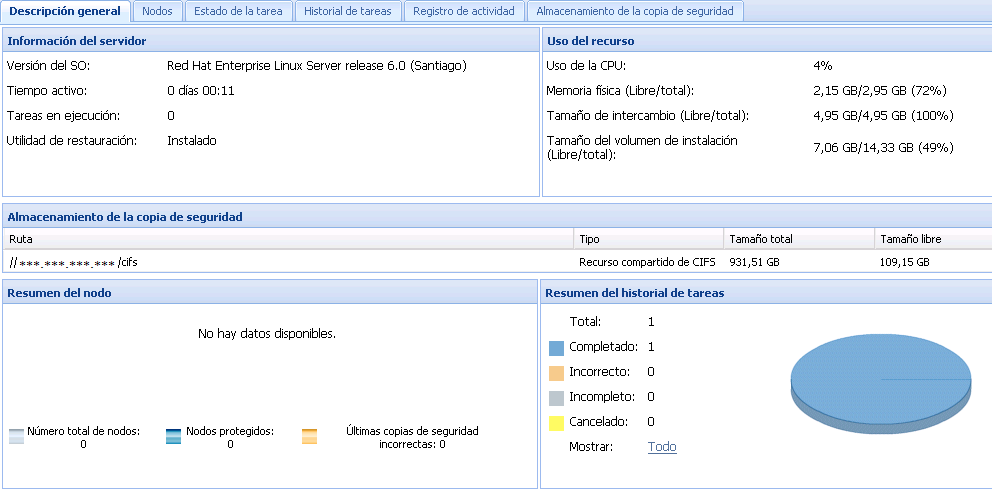The height and width of the screenshot is (493, 992).
Task: Click the protected nodes icon
Action: (x=173, y=436)
